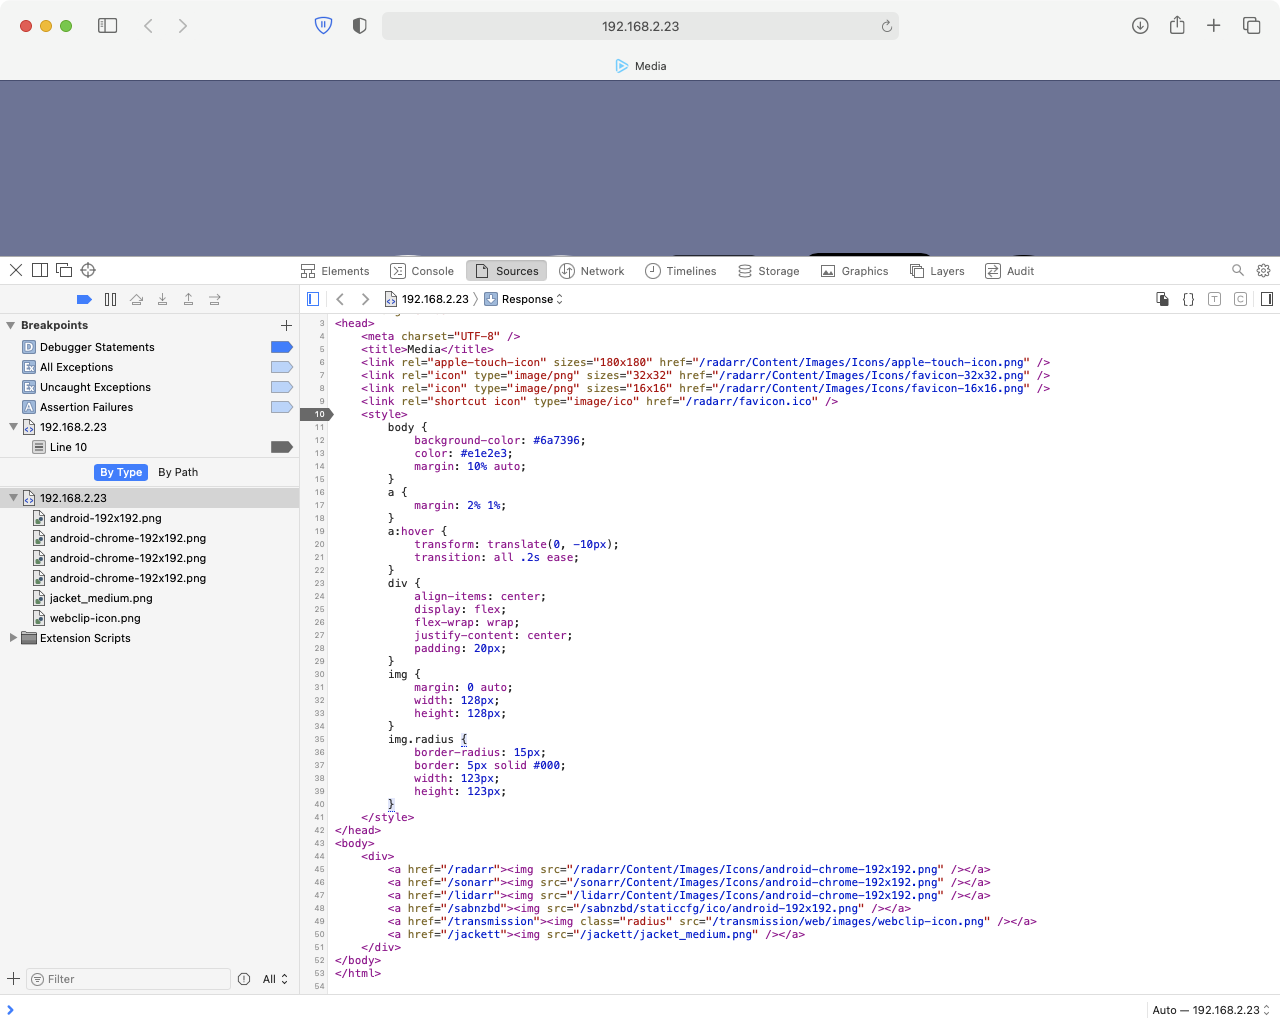Select By Path grouping
The image size is (1280, 1024).
(x=178, y=472)
